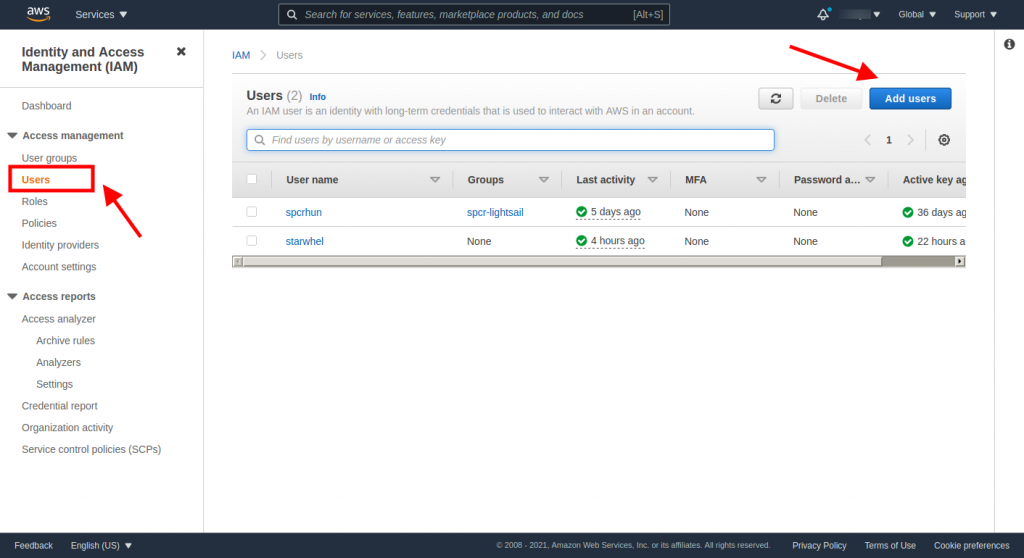Click the horizontal table scrollbar
Viewport: 1024px width, 558px height.
pyautogui.click(x=562, y=261)
